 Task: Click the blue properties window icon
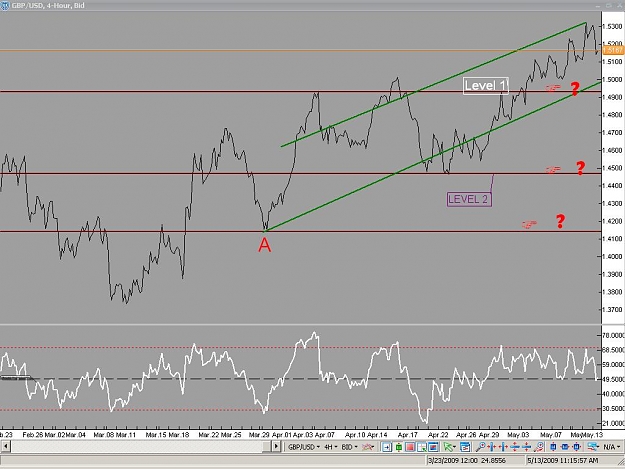(x=465, y=447)
